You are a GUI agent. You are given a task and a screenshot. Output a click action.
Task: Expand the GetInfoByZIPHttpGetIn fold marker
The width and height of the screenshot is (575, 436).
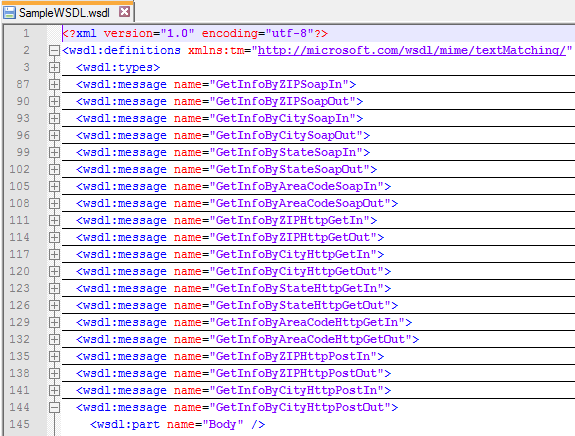pyautogui.click(x=54, y=220)
